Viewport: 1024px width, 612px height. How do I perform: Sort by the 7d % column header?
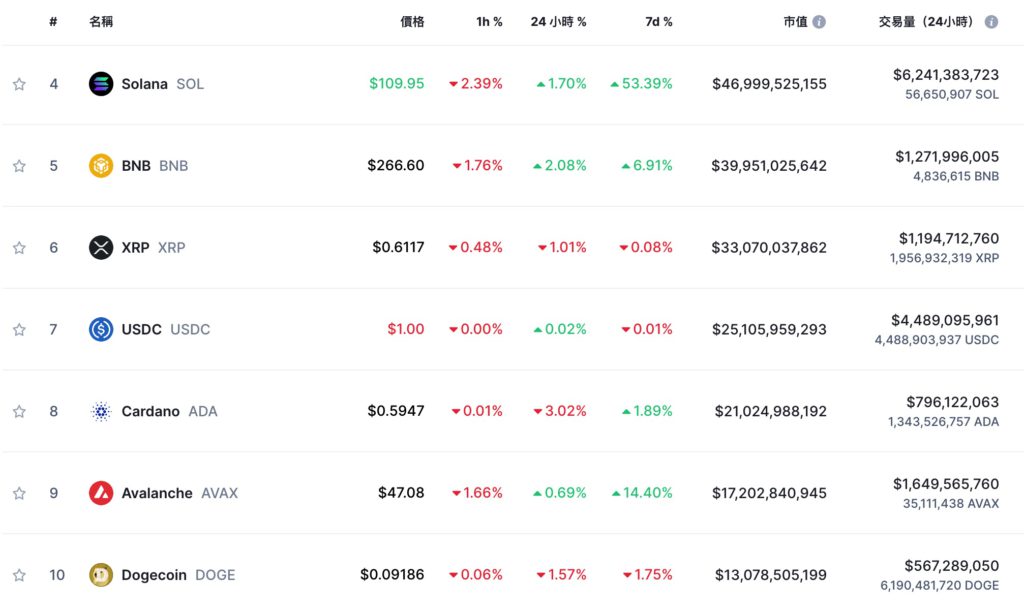pyautogui.click(x=659, y=22)
